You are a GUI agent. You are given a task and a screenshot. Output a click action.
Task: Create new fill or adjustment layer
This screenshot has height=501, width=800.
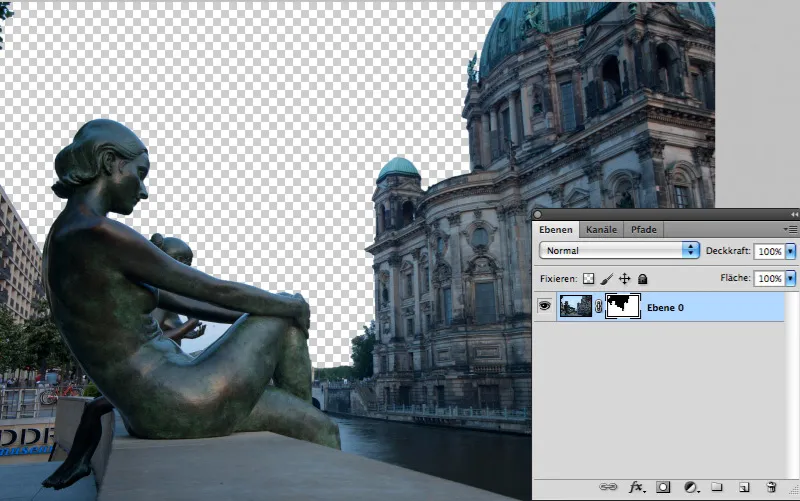[x=691, y=487]
